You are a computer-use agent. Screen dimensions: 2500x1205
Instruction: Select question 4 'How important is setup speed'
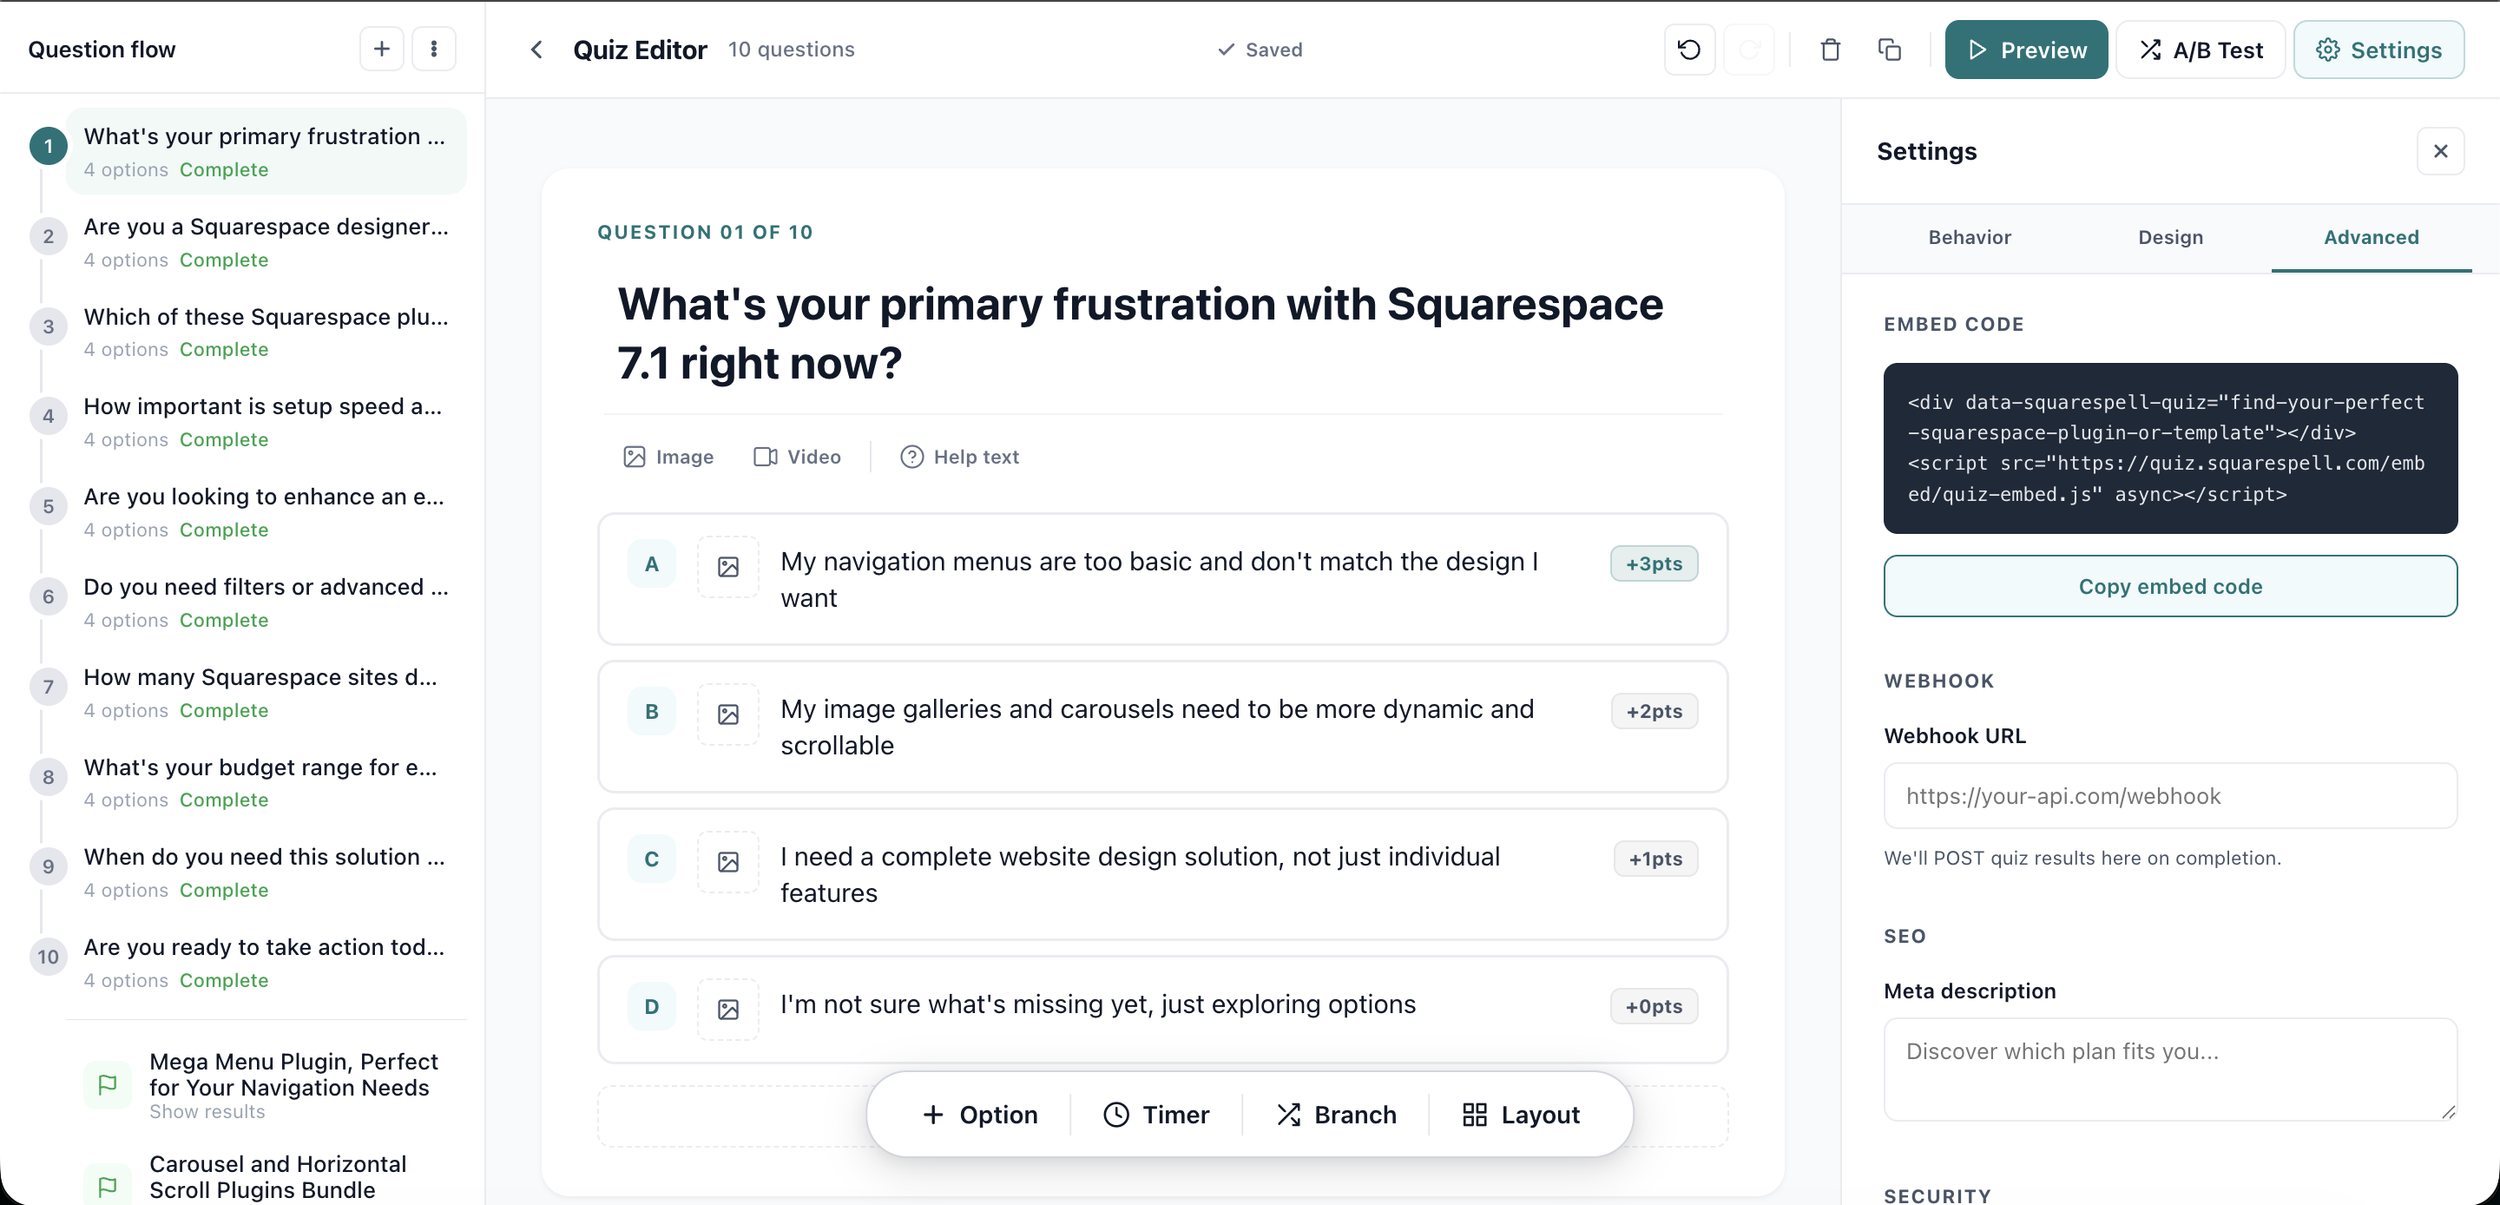pos(266,422)
